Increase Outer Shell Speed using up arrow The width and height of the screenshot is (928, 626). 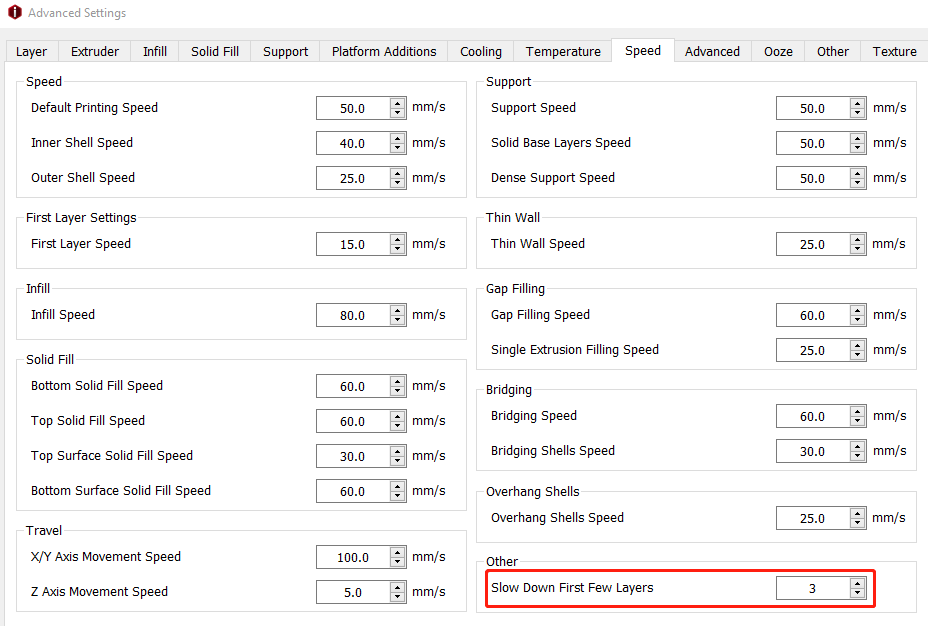click(398, 173)
